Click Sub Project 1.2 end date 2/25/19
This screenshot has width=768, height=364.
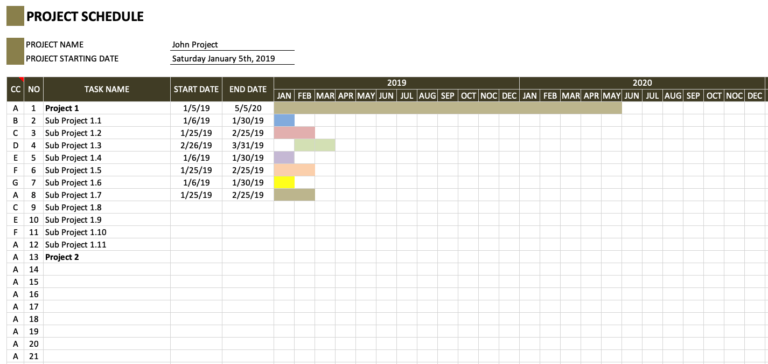(x=248, y=133)
